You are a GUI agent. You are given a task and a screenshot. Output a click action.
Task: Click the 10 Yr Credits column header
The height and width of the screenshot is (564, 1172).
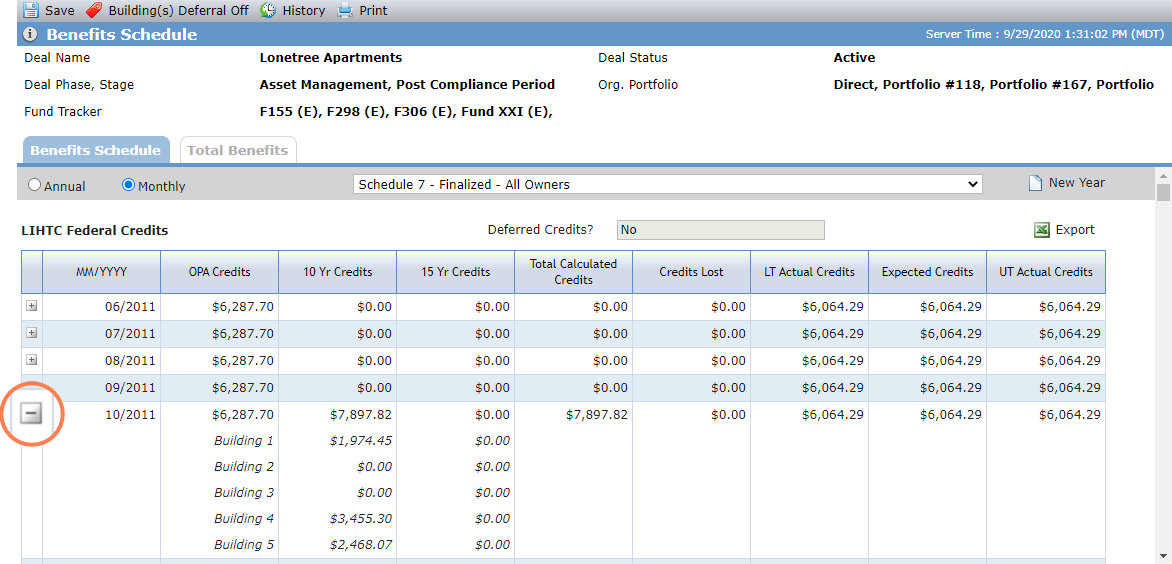[x=338, y=272]
